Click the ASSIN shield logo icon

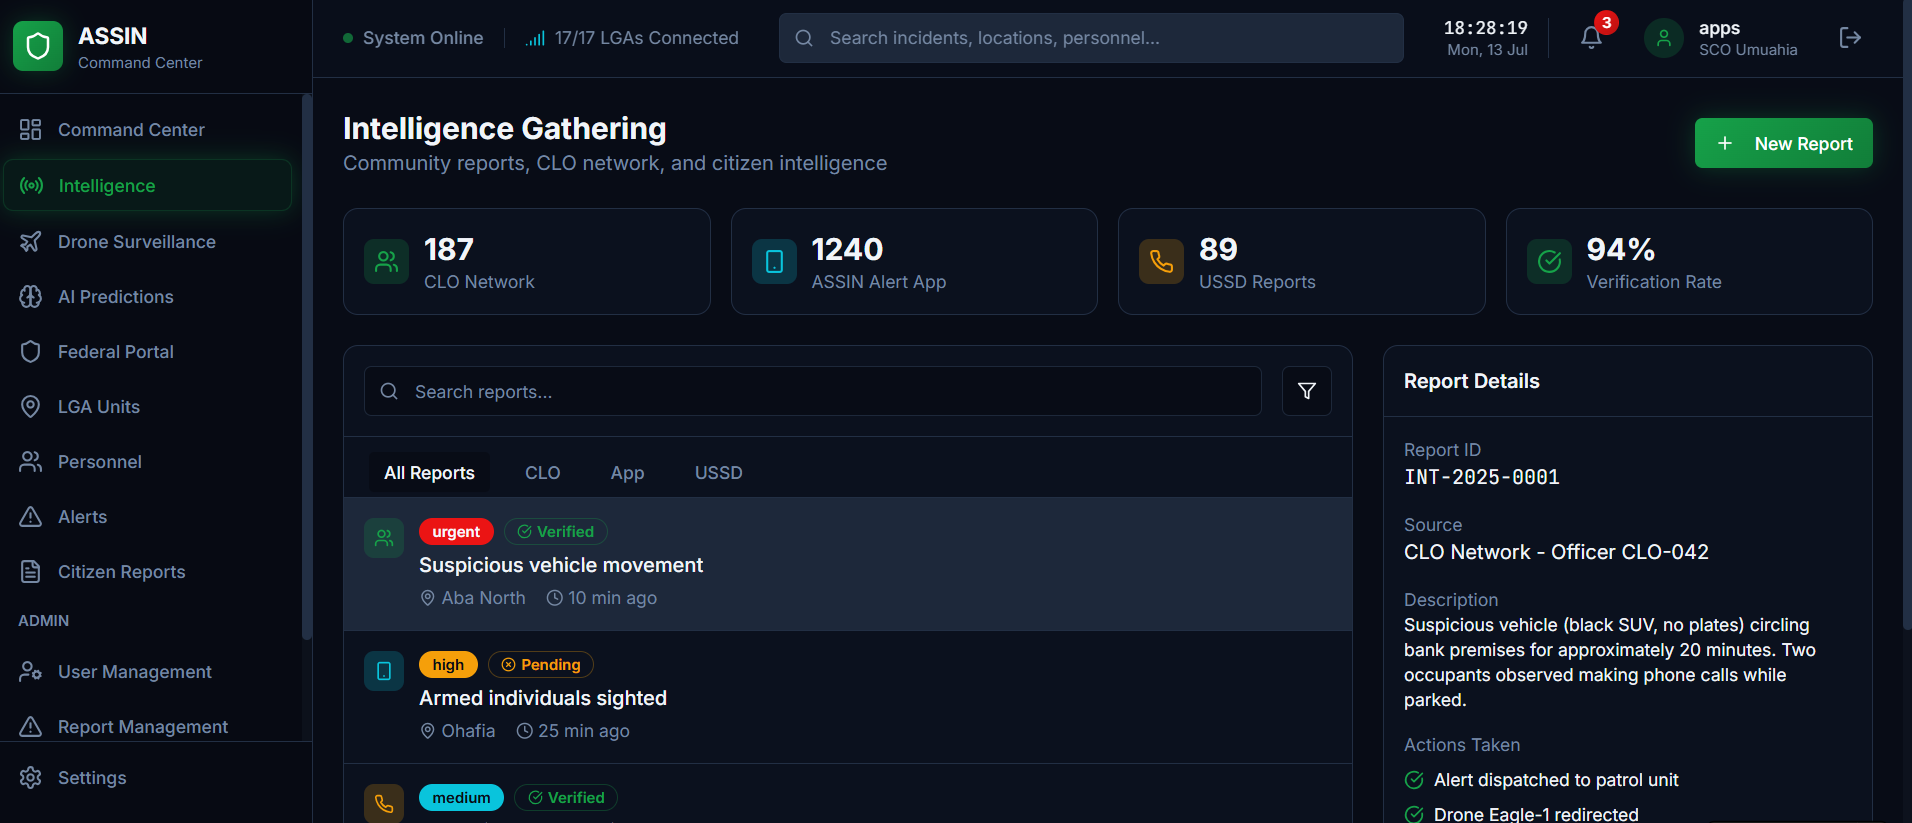[38, 46]
